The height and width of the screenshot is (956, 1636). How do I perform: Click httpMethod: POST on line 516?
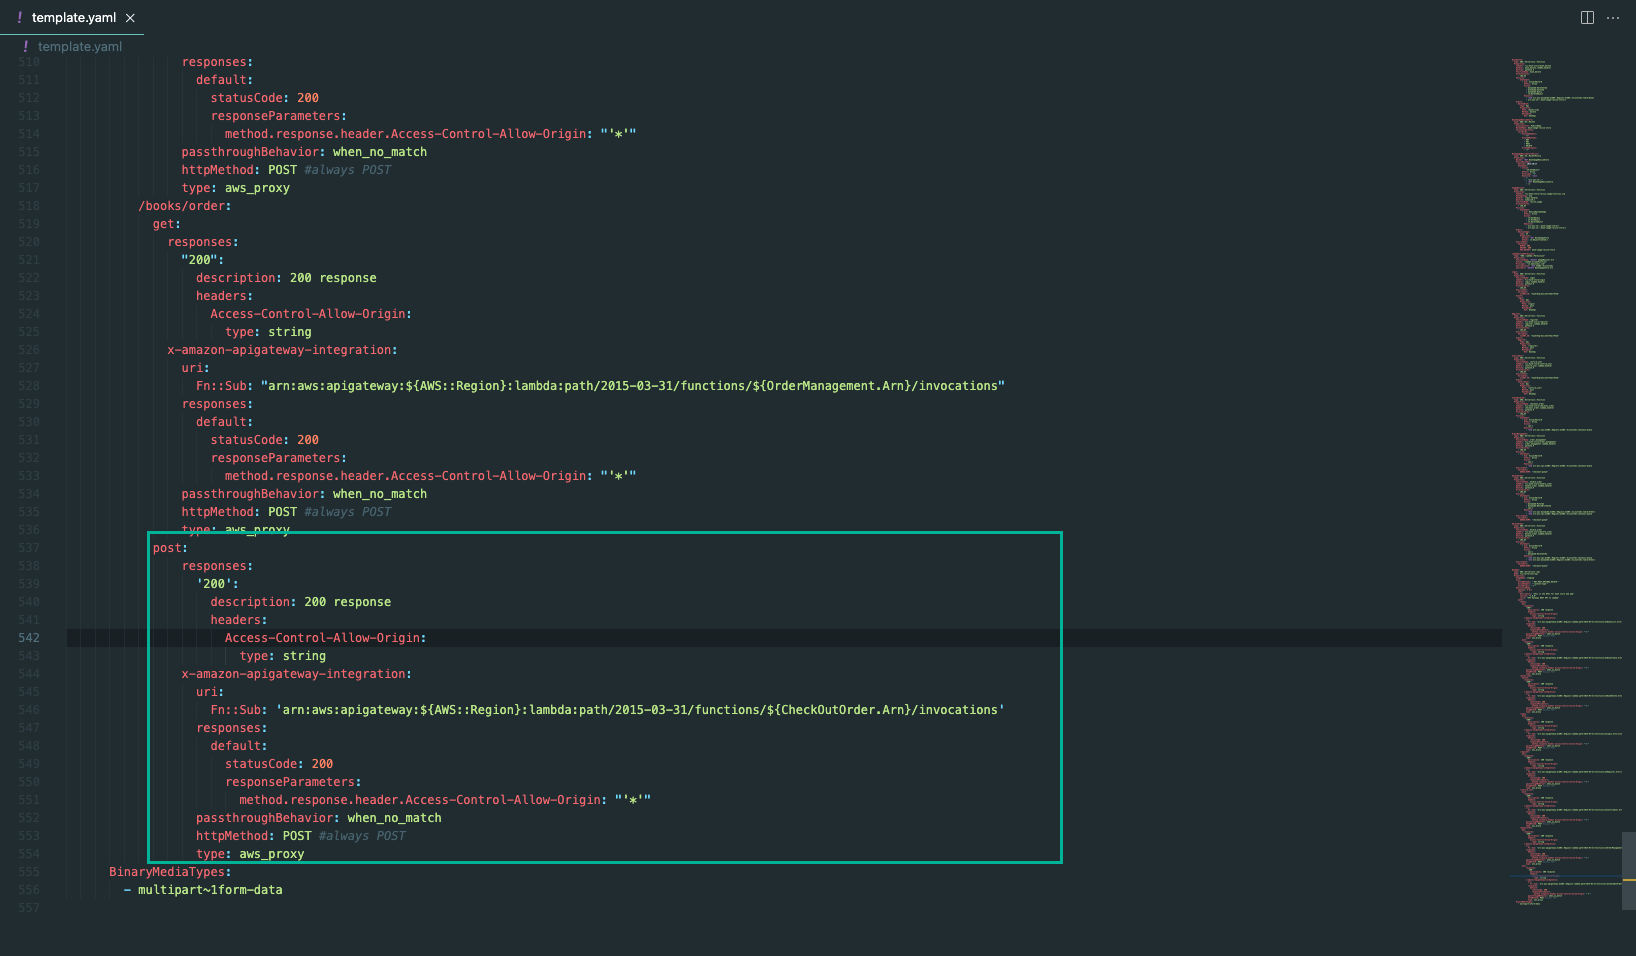[240, 170]
